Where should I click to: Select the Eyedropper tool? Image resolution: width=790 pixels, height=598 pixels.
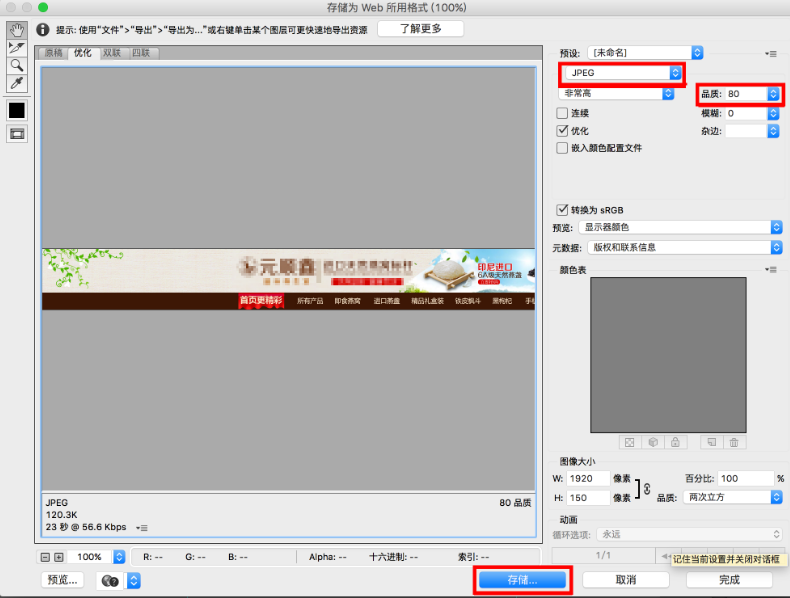17,83
